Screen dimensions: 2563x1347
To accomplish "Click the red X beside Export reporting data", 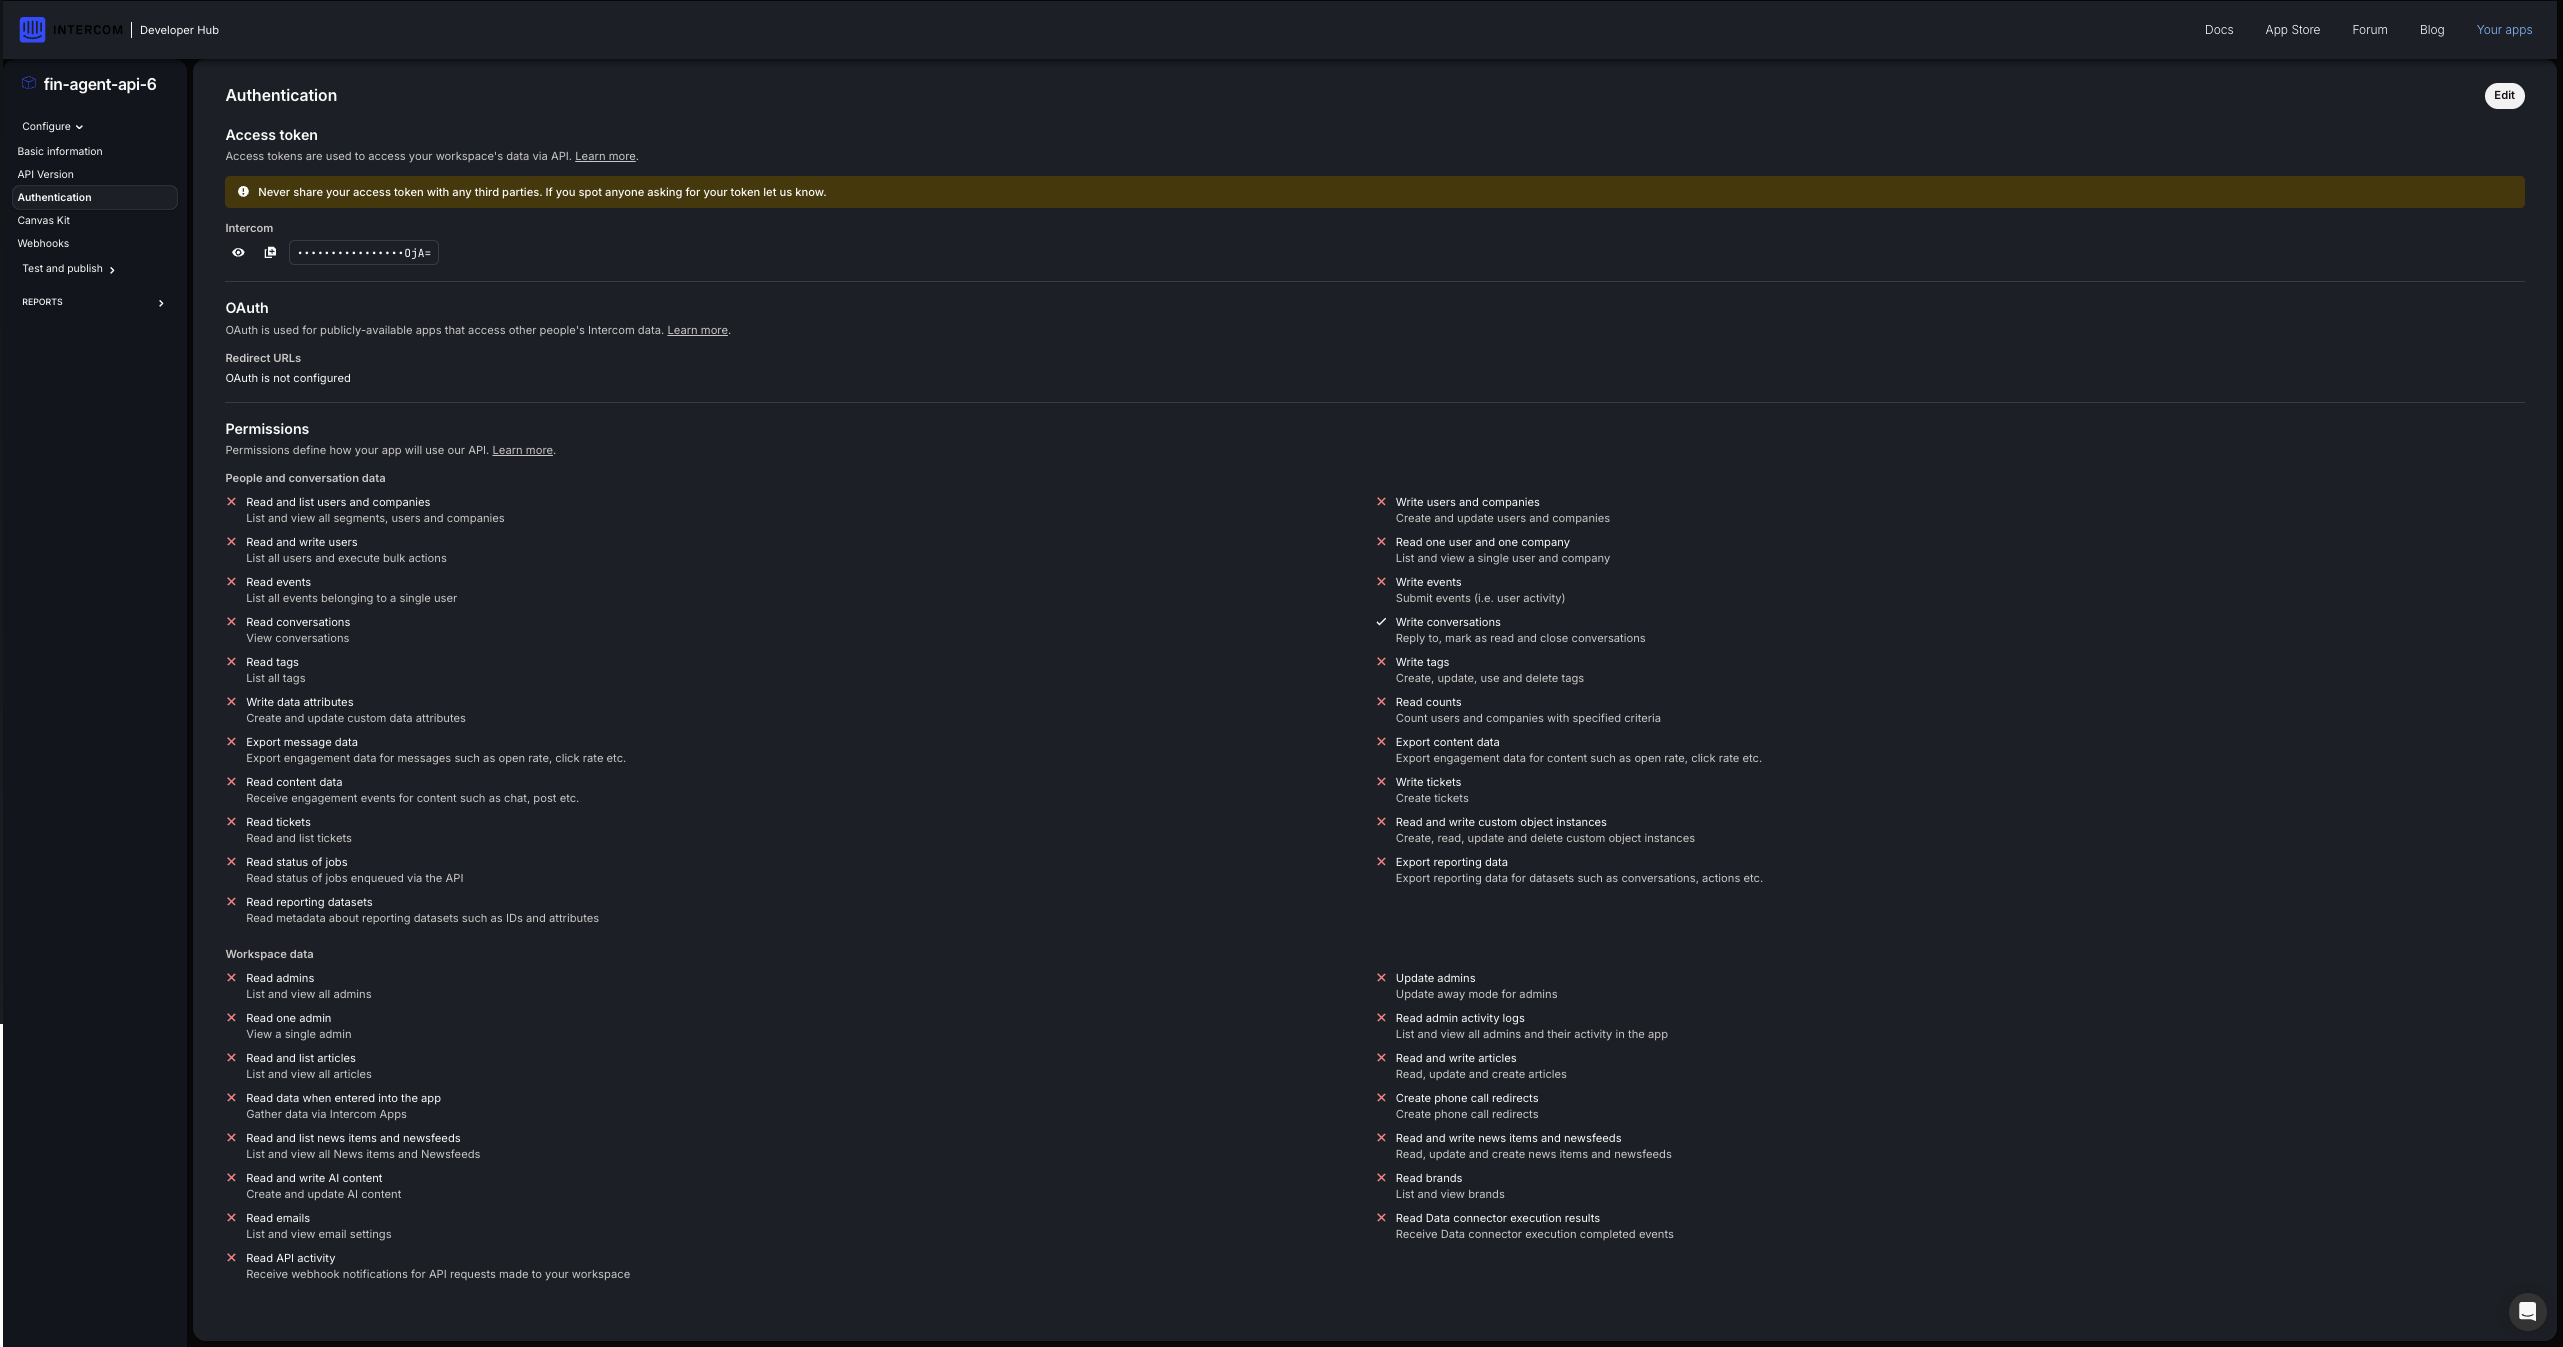I will (x=1381, y=862).
